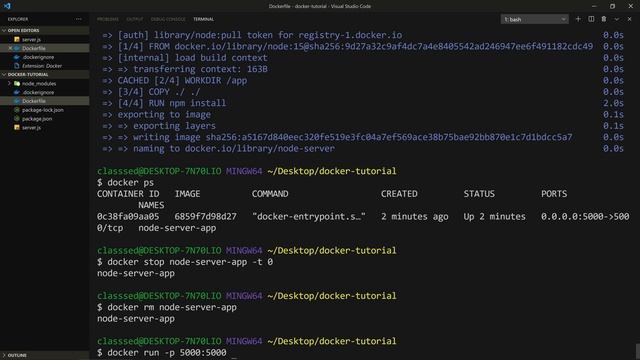Click the Extension: Docker file icon
Screen dimensions: 640x360
[x=17, y=66]
